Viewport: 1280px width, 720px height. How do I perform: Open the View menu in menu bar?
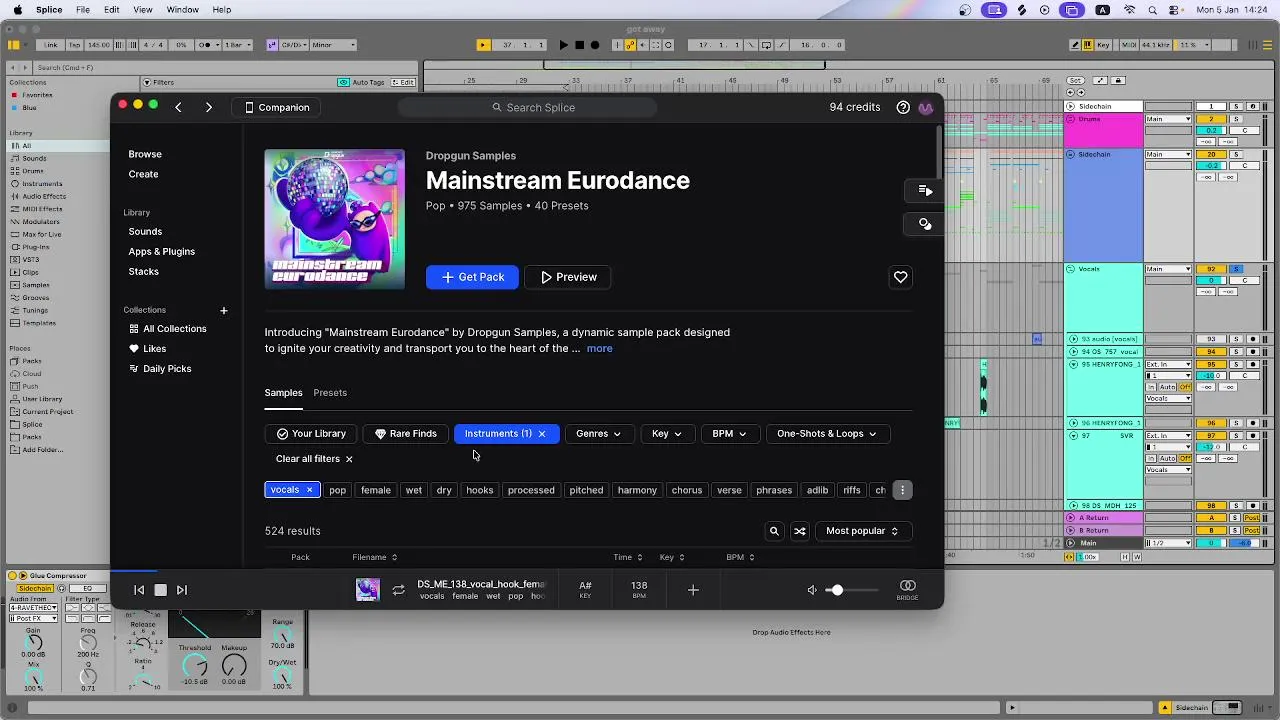pos(143,10)
